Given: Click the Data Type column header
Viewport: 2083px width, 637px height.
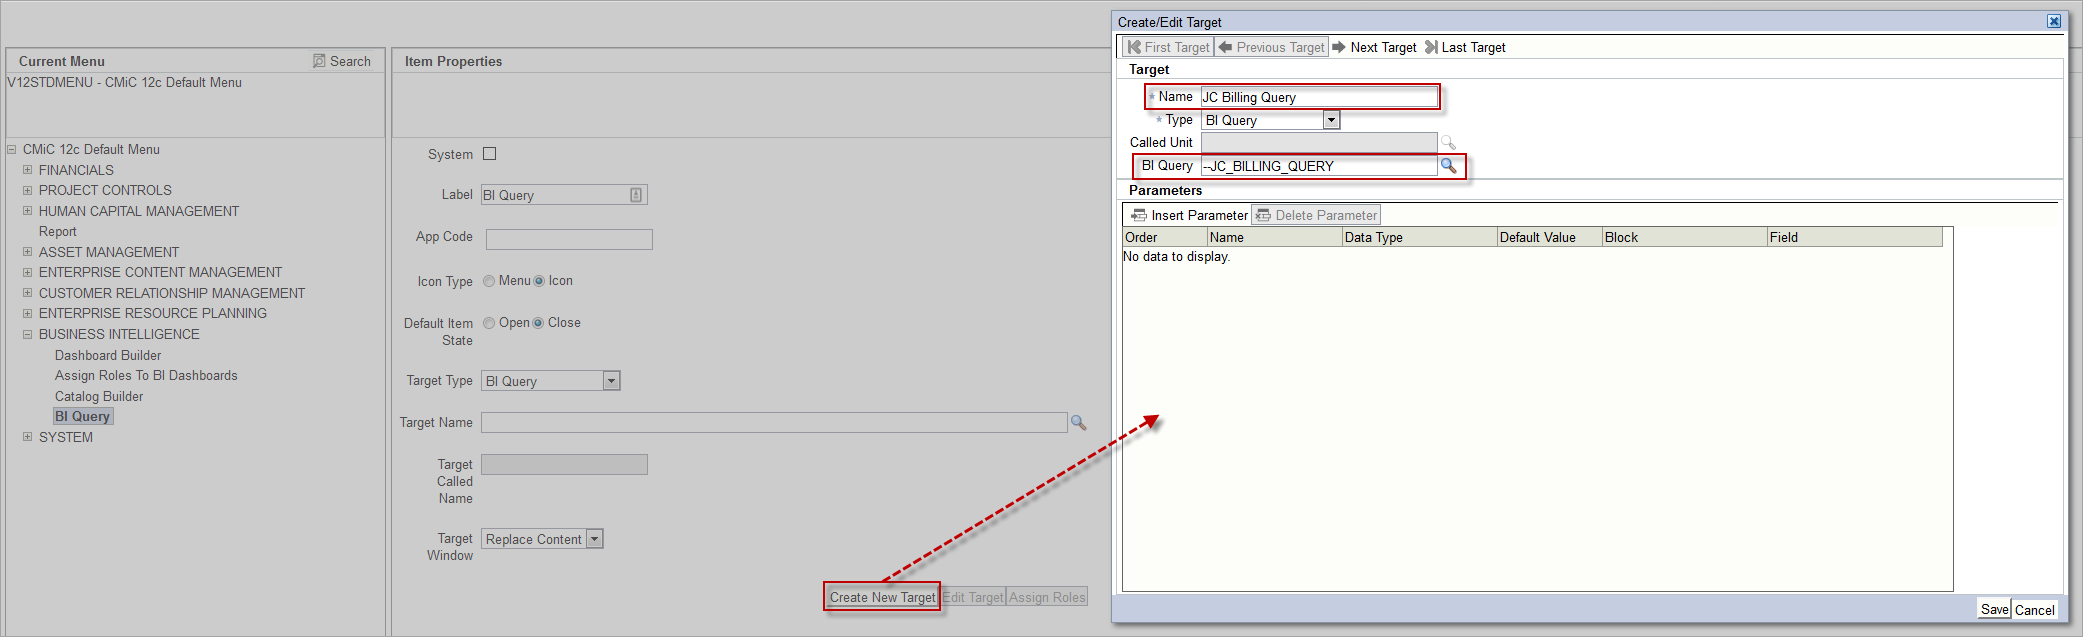Looking at the screenshot, I should tap(1419, 237).
